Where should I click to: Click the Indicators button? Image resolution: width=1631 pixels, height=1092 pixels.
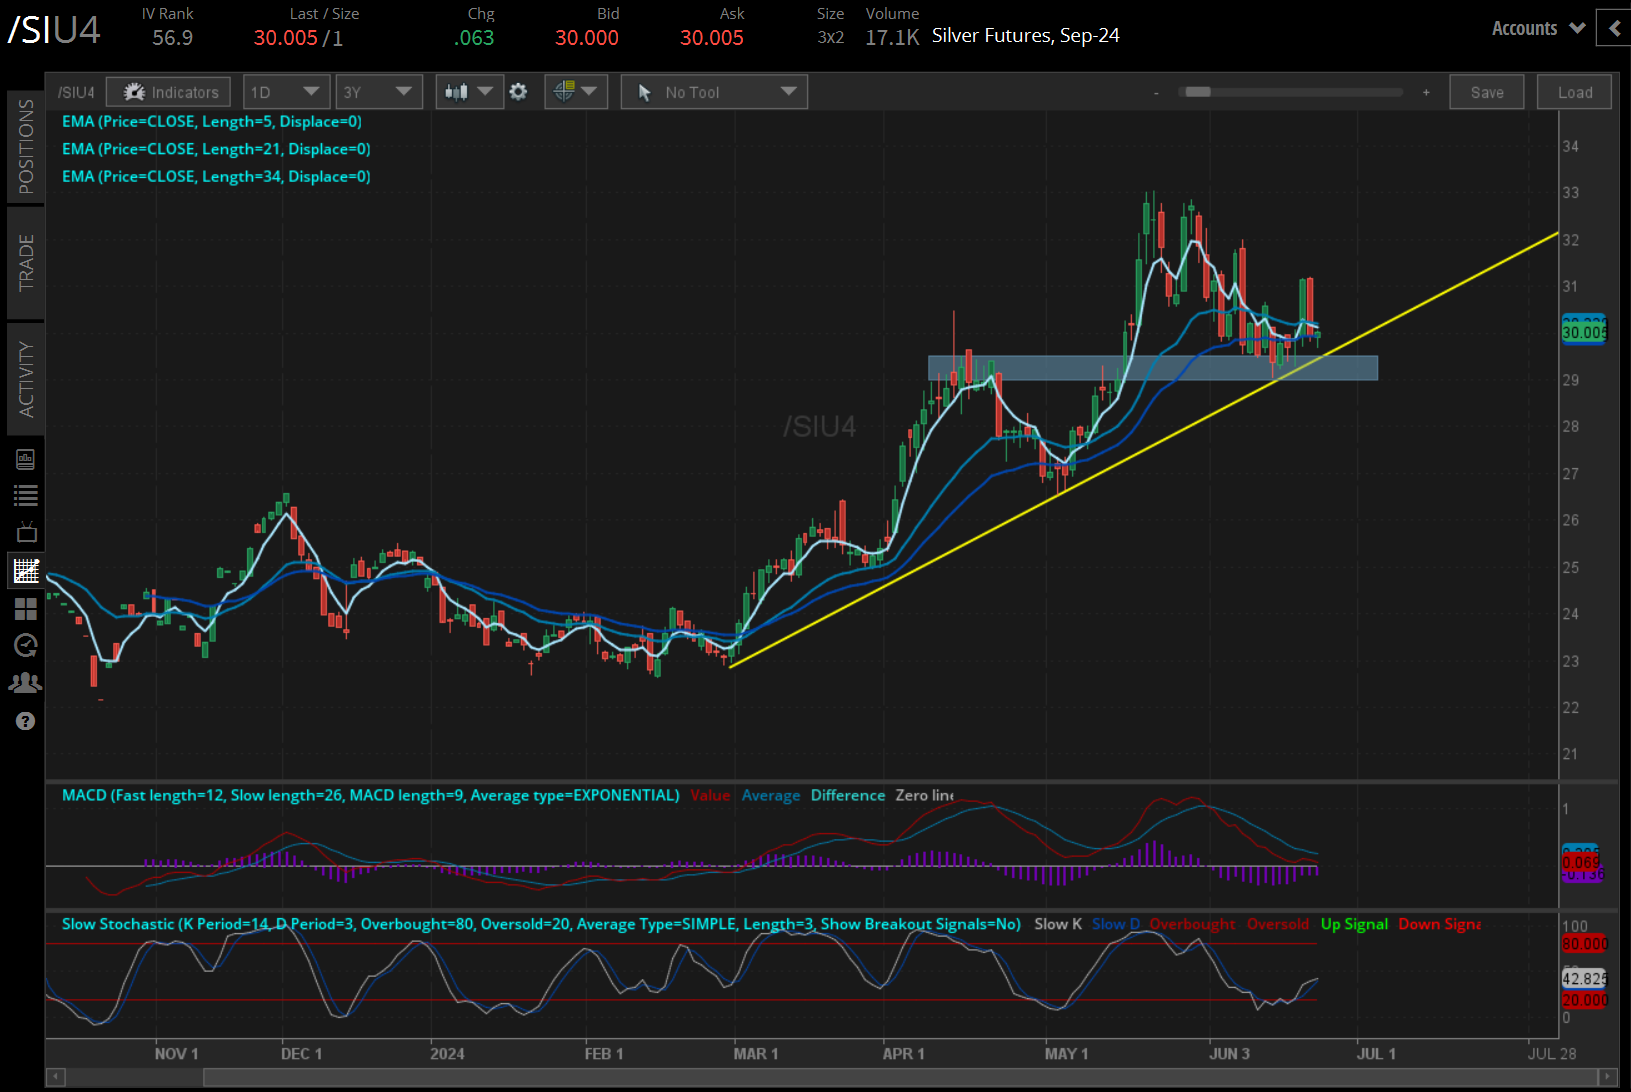click(x=169, y=92)
